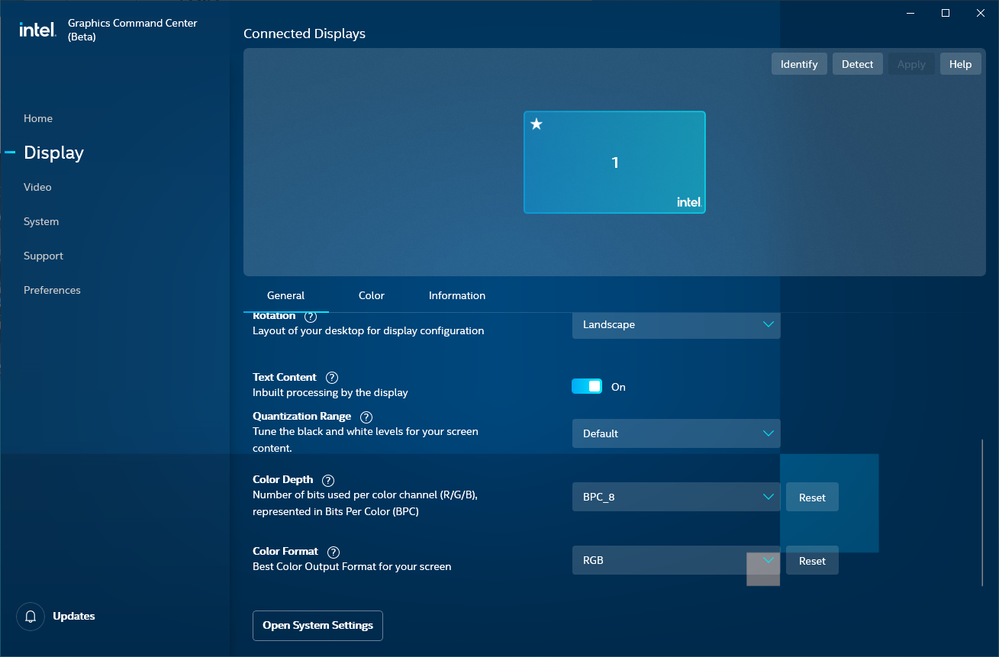Click the Color Depth help icon
This screenshot has height=657, width=999.
pyautogui.click(x=328, y=481)
